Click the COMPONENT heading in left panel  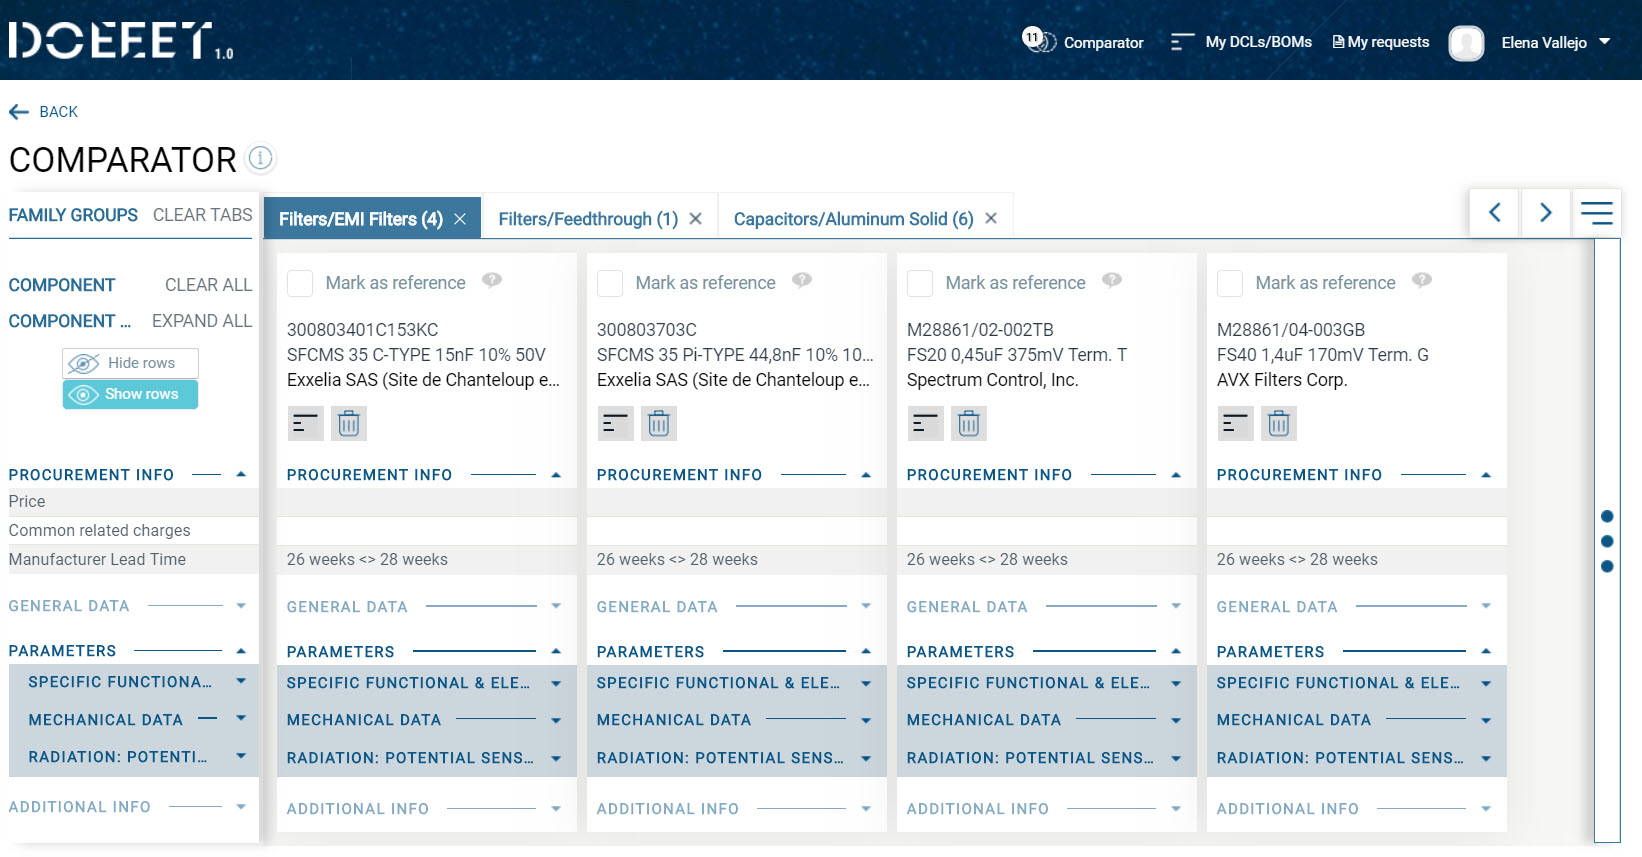point(62,285)
